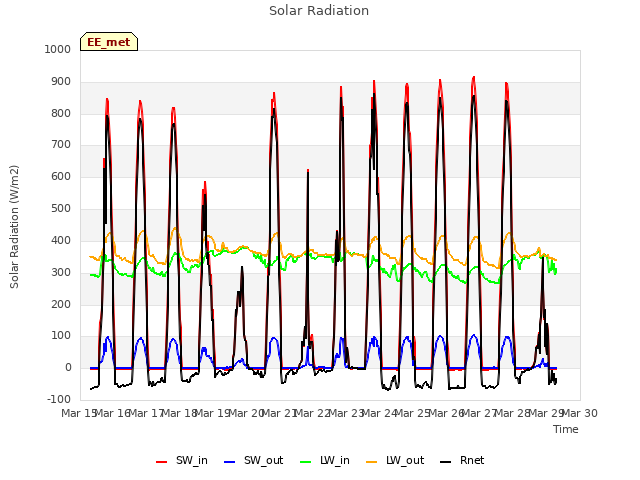Toggle the LW_out legend entry

click(x=395, y=461)
